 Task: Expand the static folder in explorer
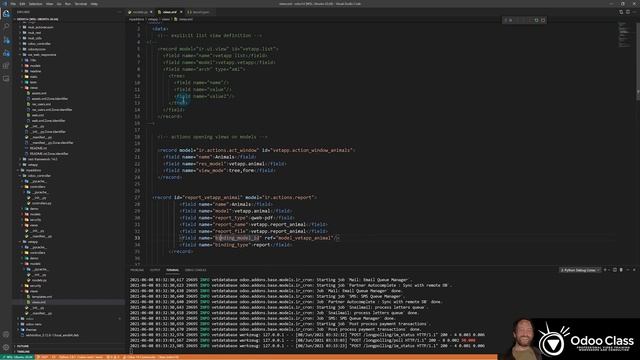(33, 77)
